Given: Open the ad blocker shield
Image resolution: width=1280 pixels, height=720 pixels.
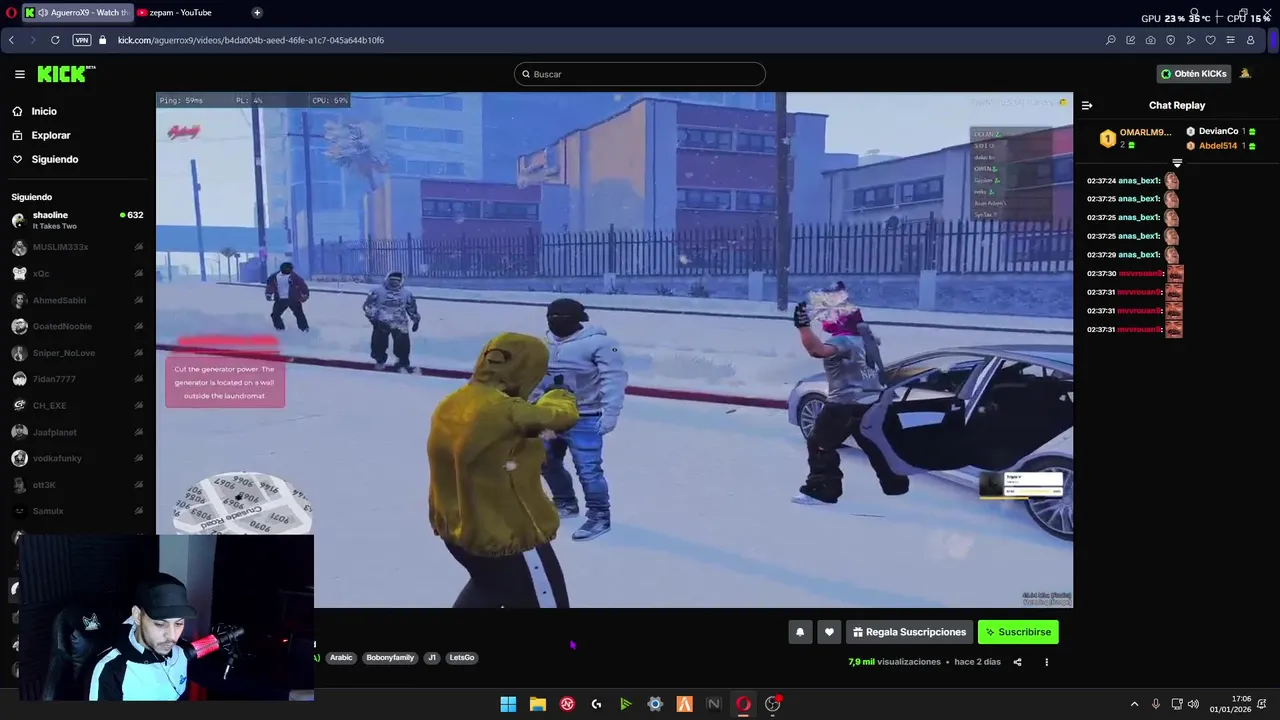Looking at the screenshot, I should (x=1170, y=40).
